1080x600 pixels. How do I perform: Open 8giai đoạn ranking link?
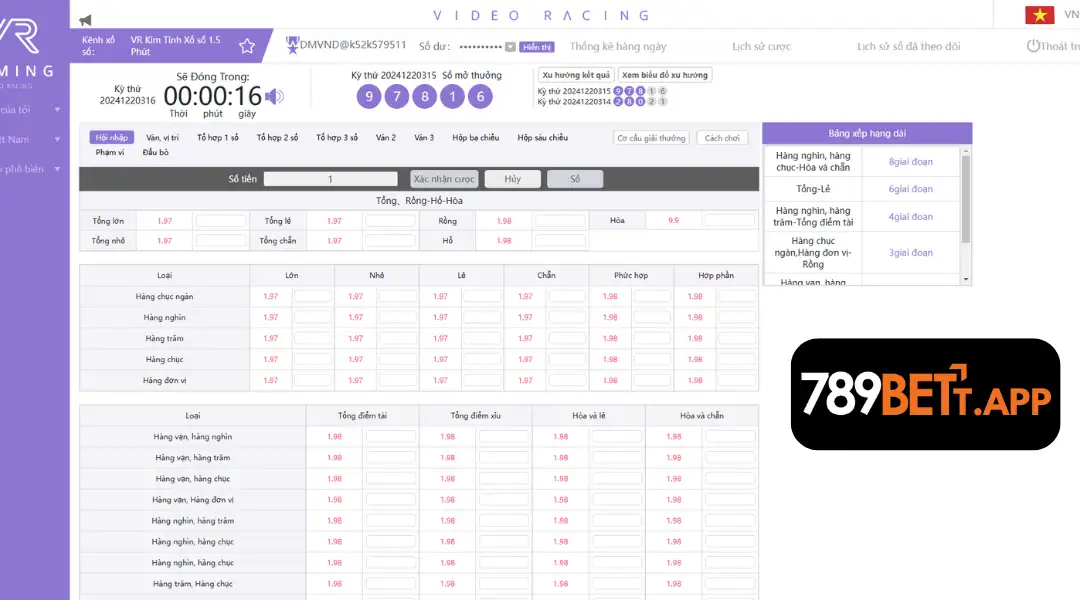point(911,162)
